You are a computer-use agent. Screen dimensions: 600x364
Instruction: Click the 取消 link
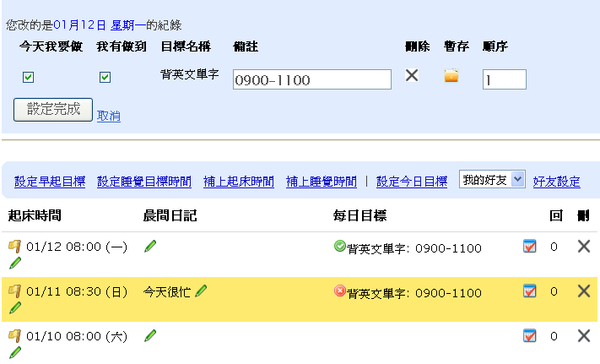pyautogui.click(x=109, y=116)
